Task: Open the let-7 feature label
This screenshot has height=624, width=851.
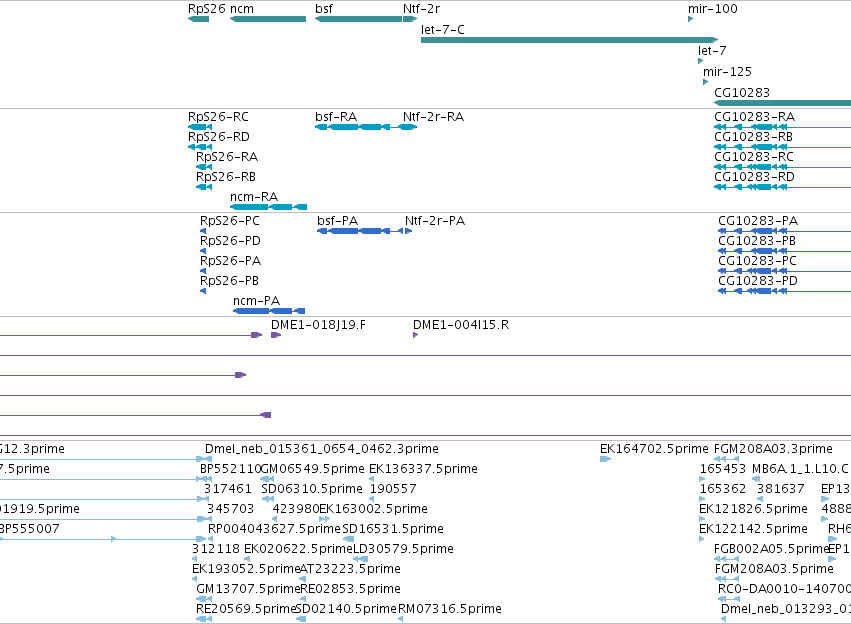Action: pos(712,50)
